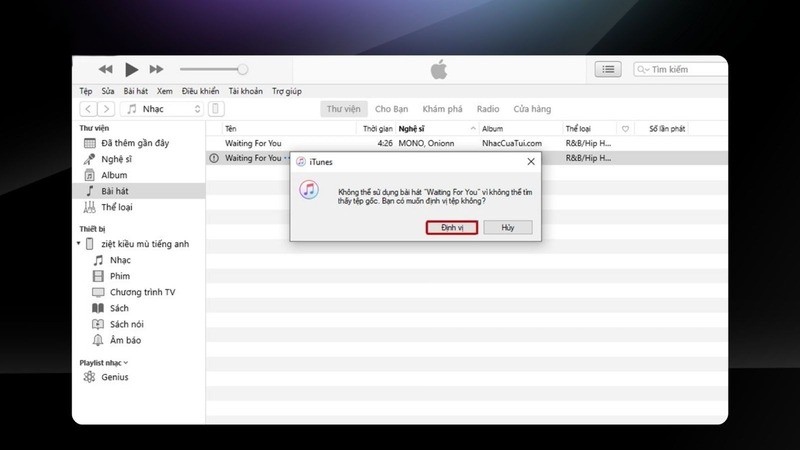
Task: Click the Tìm kiếm search field
Action: (x=681, y=69)
